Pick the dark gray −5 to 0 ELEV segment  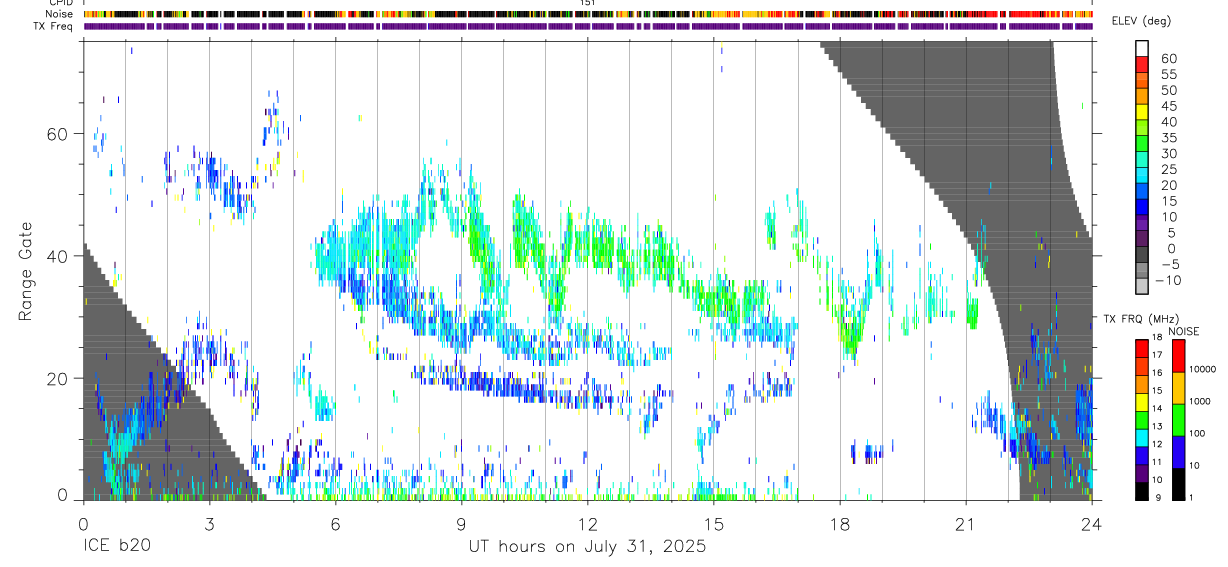point(1143,255)
